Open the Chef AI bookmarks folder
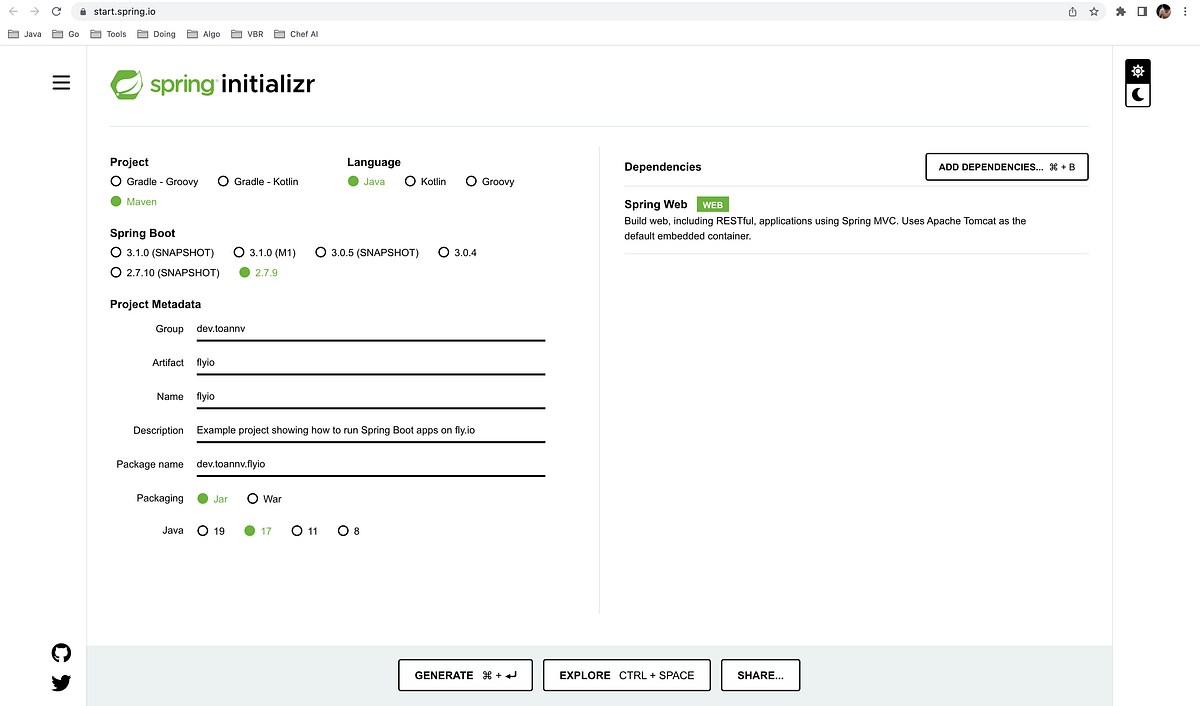This screenshot has width=1200, height=706. [296, 33]
